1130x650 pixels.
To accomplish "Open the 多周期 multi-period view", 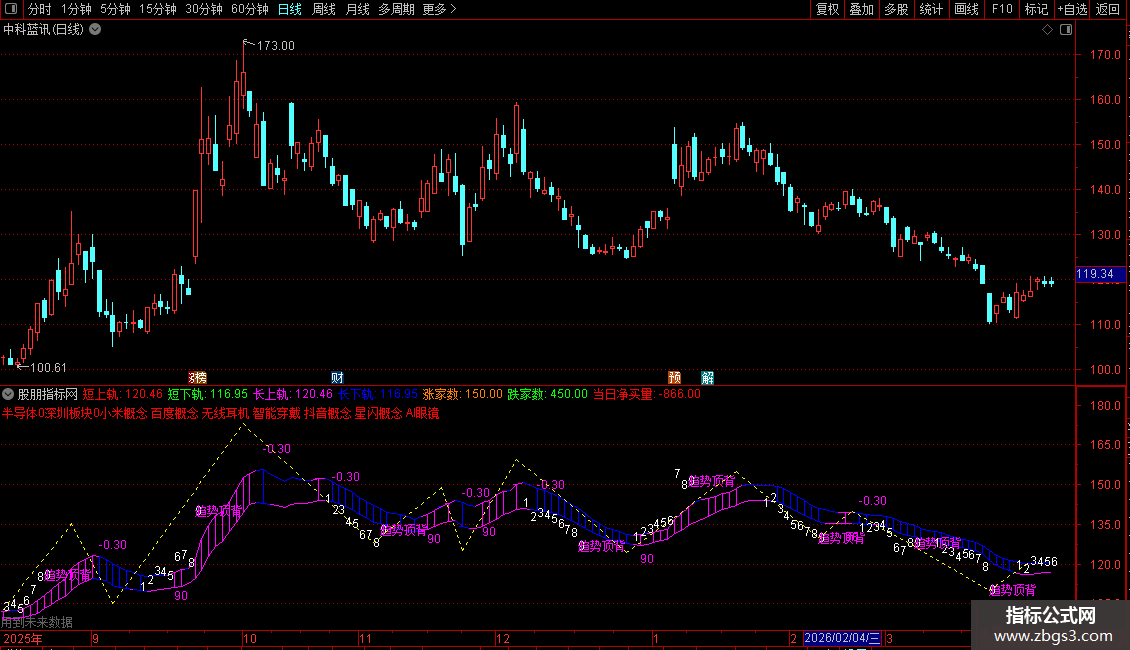I will point(396,9).
